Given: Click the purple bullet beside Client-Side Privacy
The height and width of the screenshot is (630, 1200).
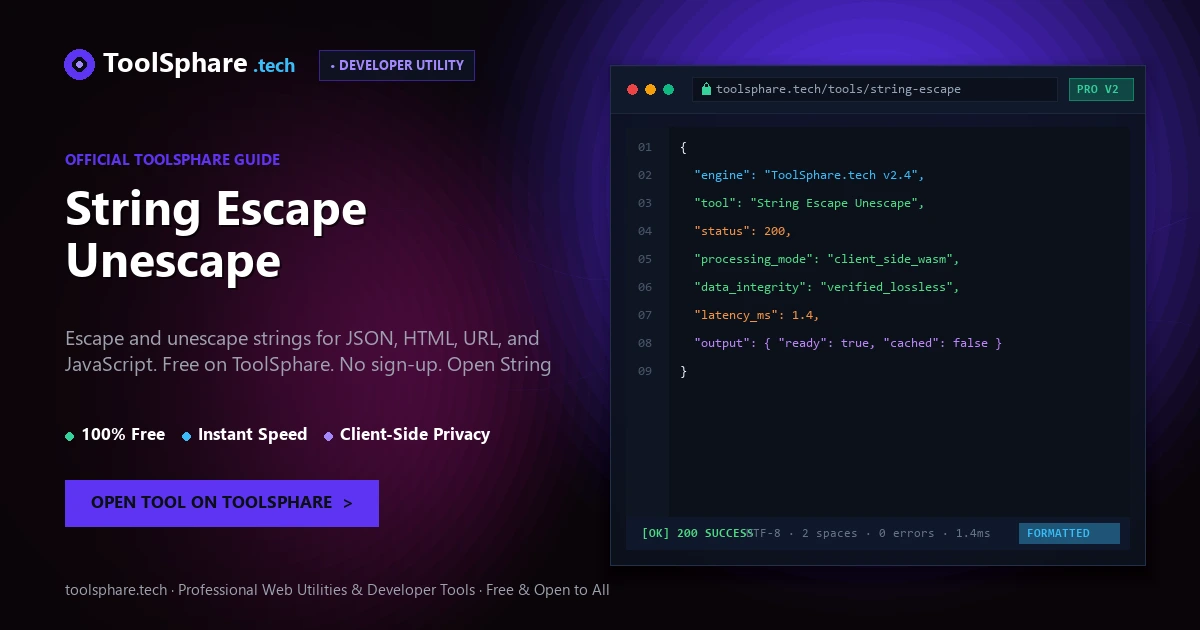Looking at the screenshot, I should (x=328, y=436).
